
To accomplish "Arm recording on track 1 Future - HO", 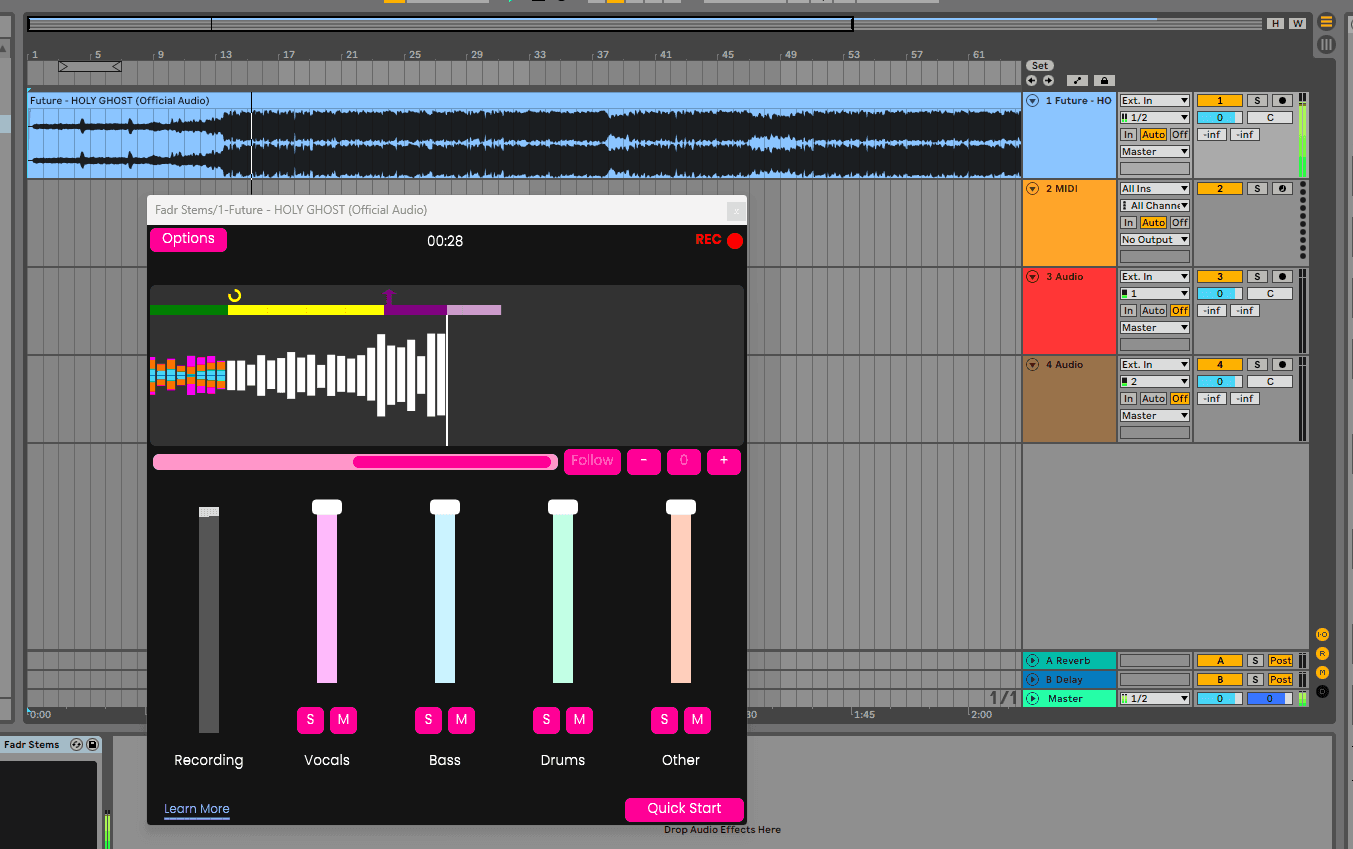I will [1281, 100].
